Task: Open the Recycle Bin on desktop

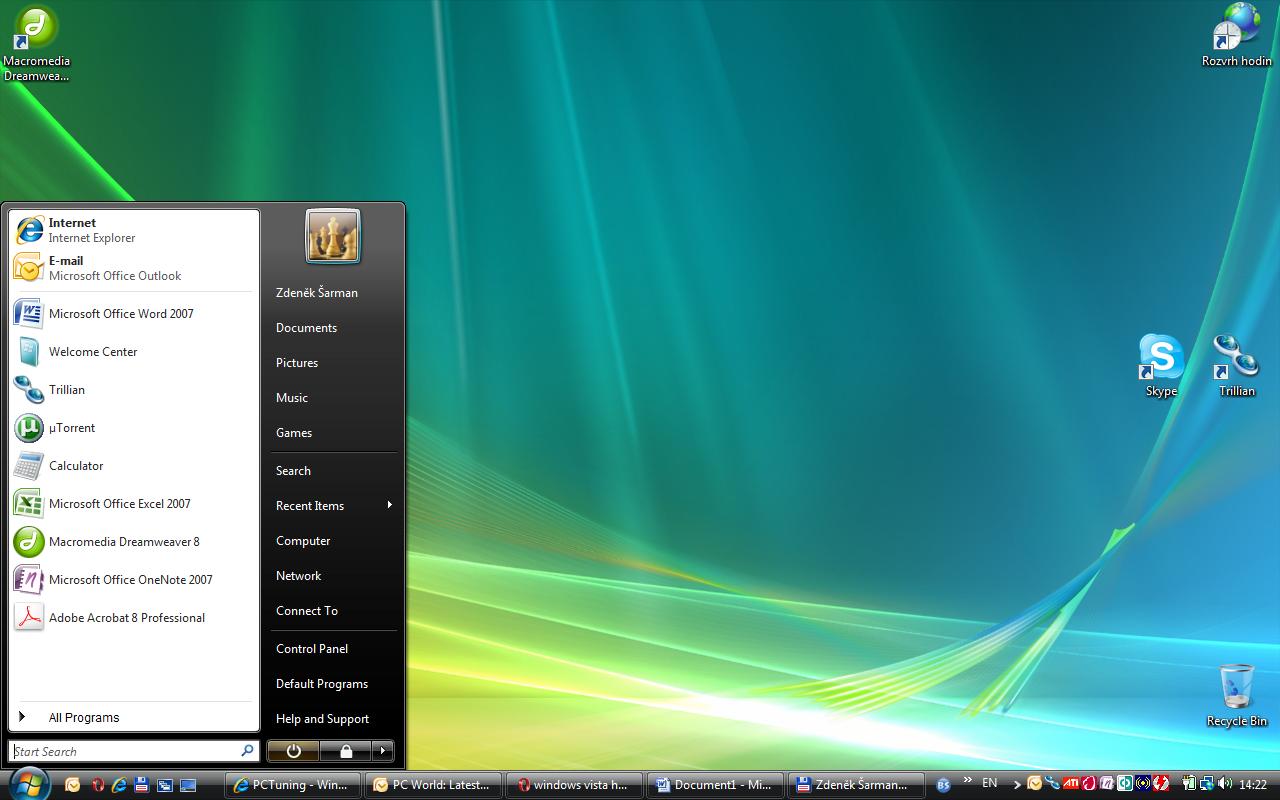Action: pyautogui.click(x=1237, y=696)
